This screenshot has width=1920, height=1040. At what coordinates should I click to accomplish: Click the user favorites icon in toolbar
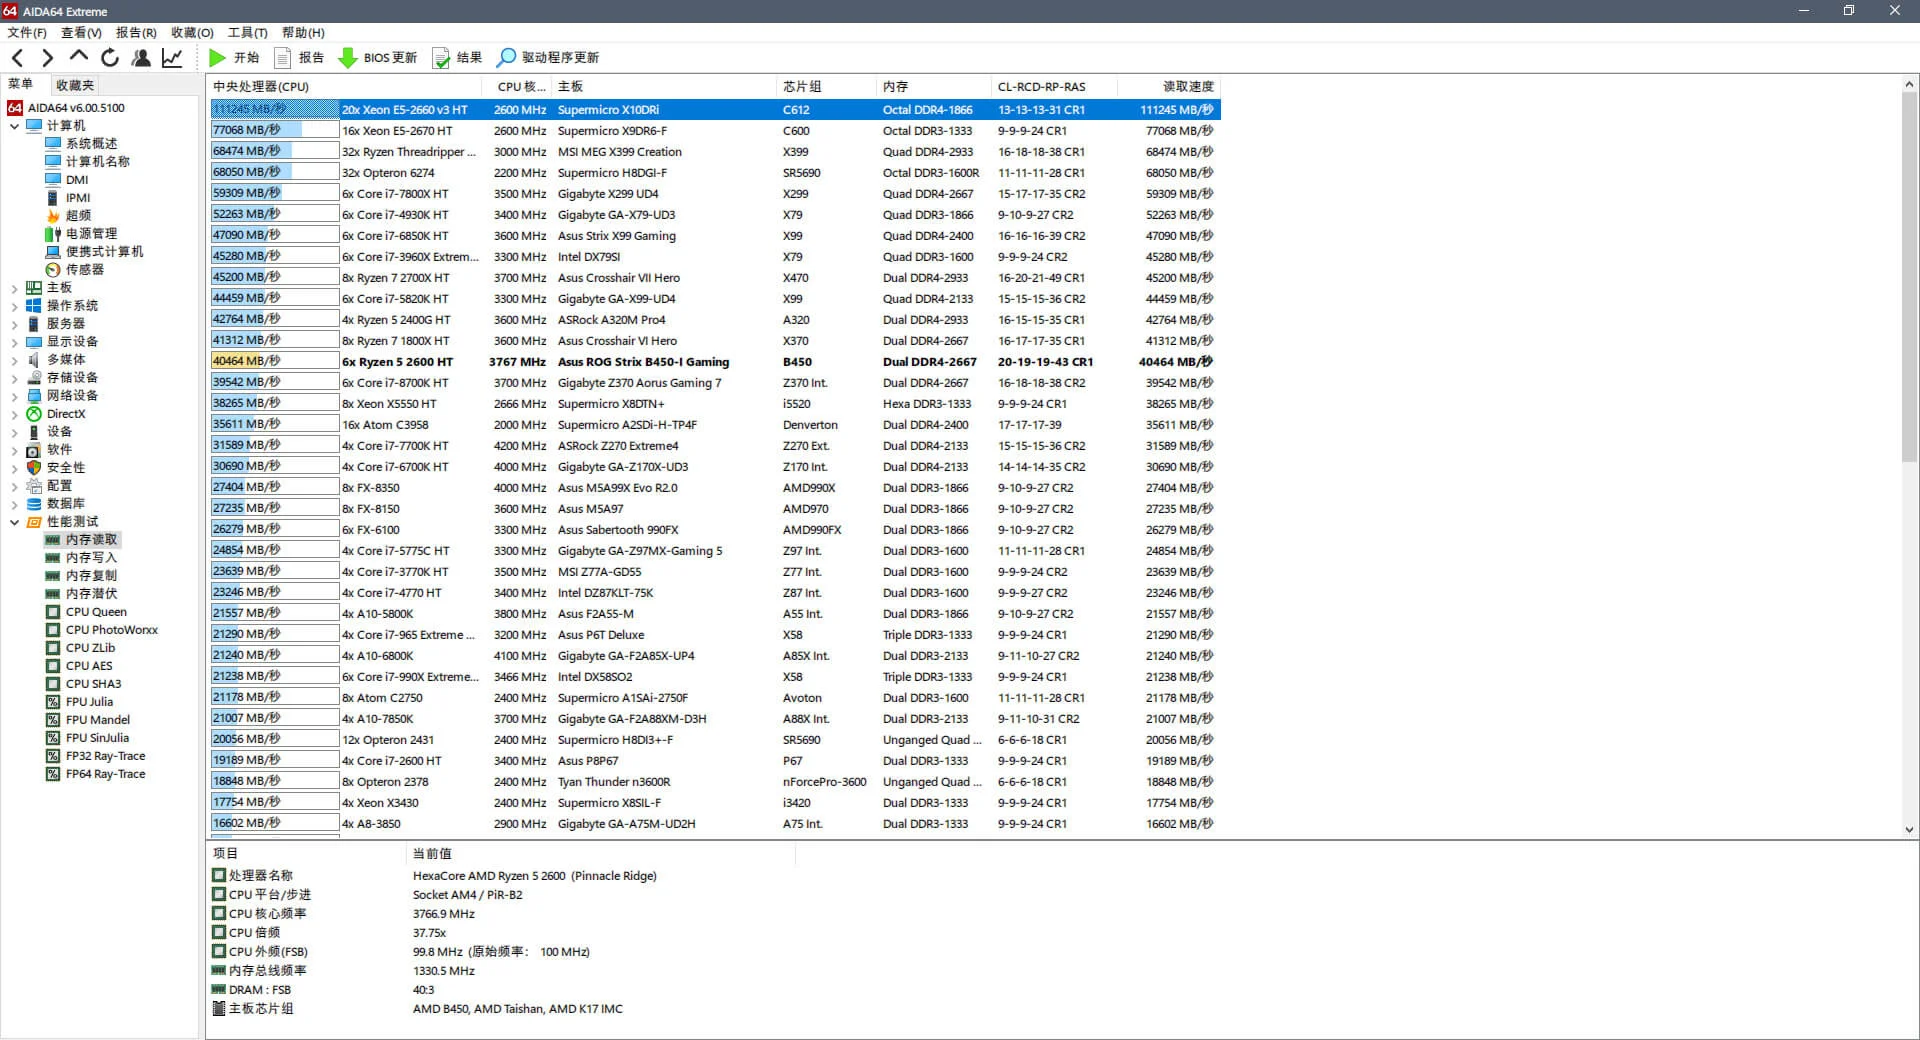pos(141,58)
